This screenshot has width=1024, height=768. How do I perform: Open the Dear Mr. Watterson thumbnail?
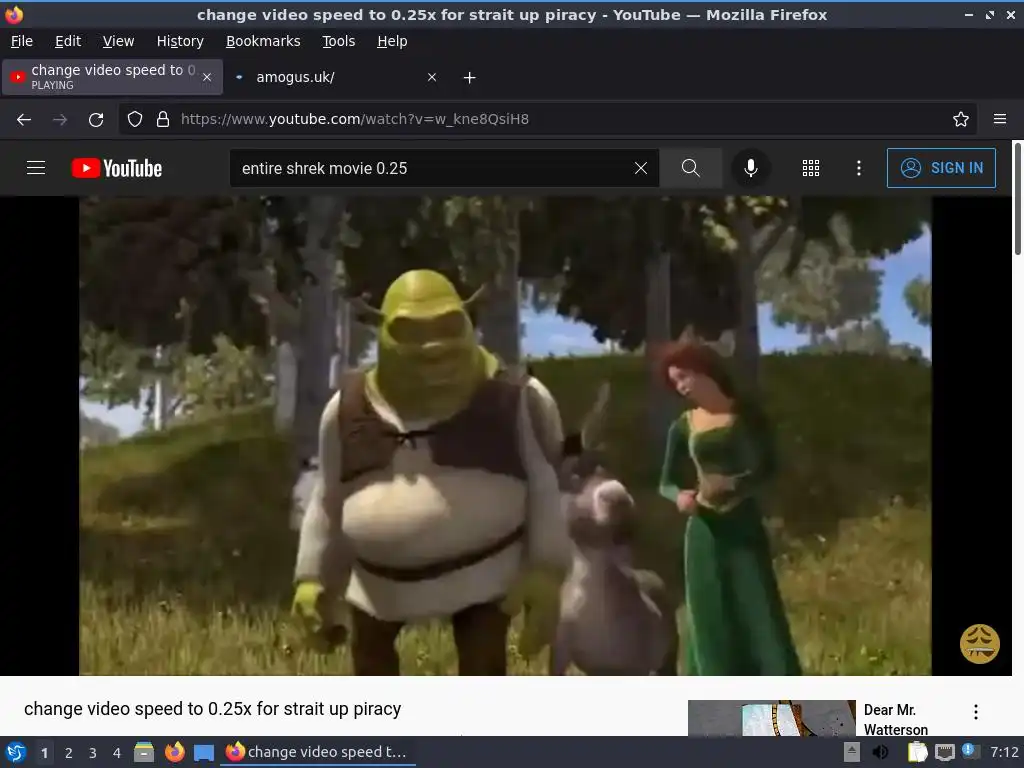click(x=771, y=718)
